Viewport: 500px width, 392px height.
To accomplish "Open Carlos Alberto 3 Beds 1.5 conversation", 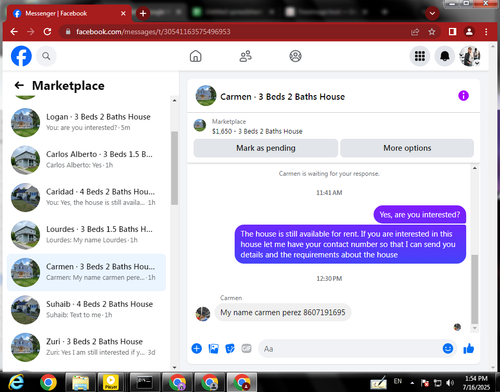I will (87, 160).
